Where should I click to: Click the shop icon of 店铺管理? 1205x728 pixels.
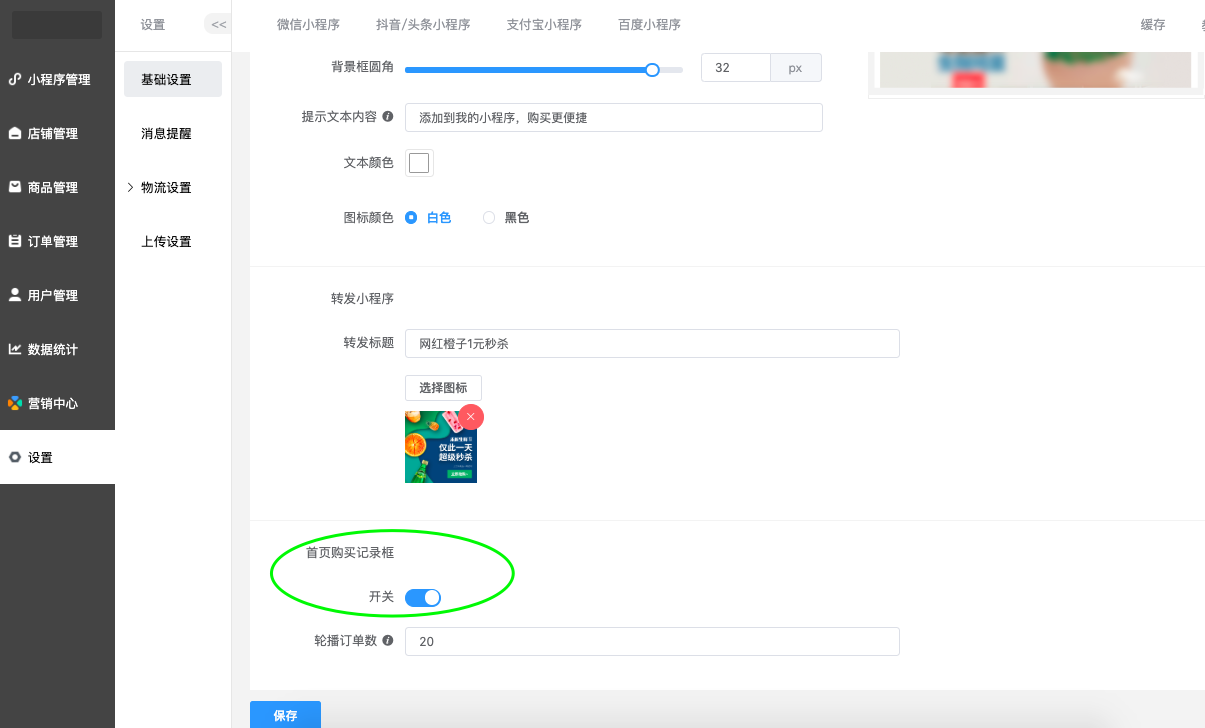tap(15, 133)
